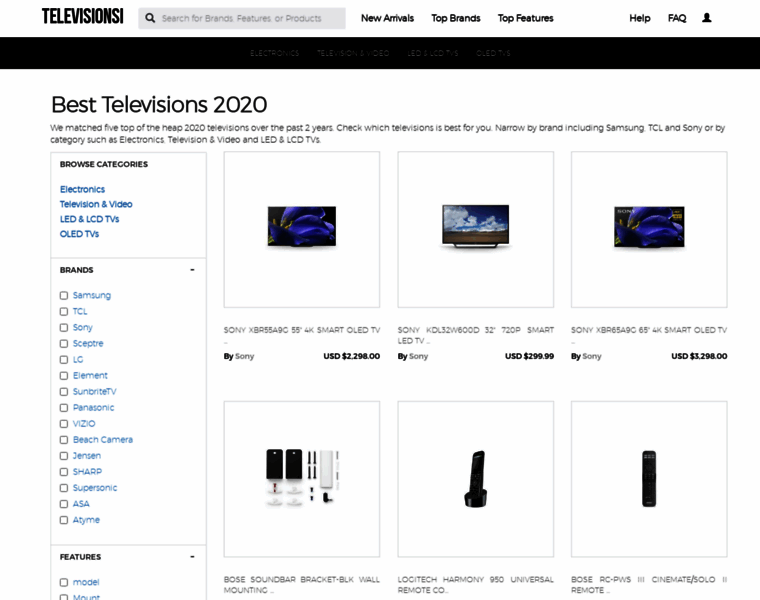Open New Arrivals menu
Image resolution: width=760 pixels, height=600 pixels.
pyautogui.click(x=387, y=18)
